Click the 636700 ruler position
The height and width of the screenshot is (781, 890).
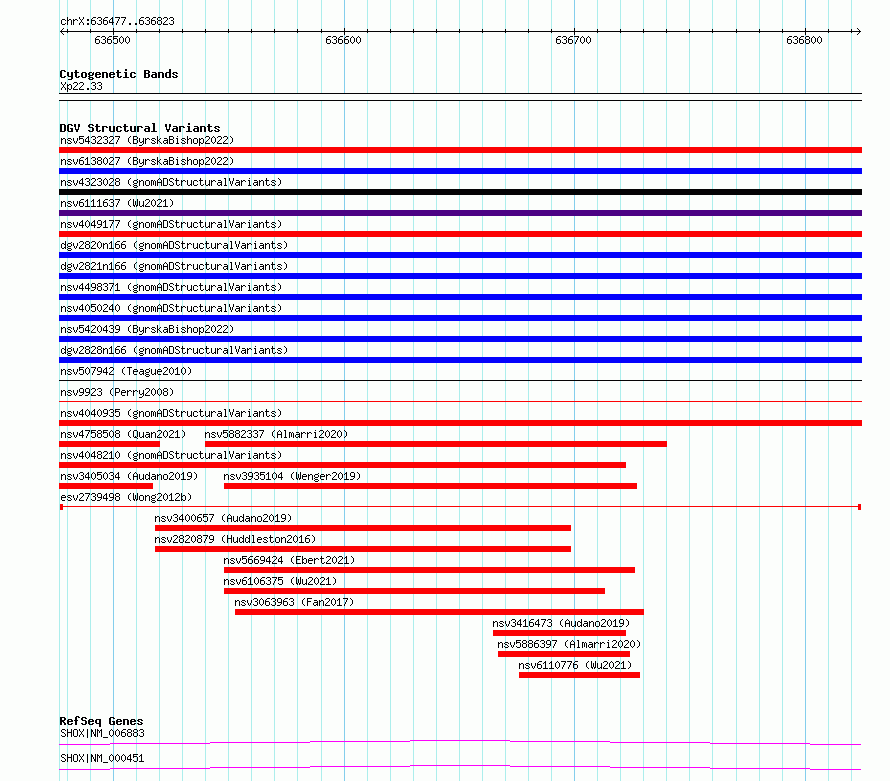click(573, 40)
